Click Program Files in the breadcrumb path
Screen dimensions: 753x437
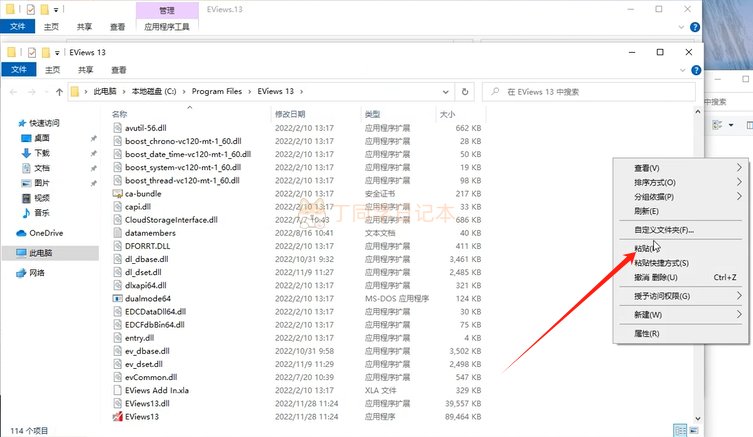[217, 91]
